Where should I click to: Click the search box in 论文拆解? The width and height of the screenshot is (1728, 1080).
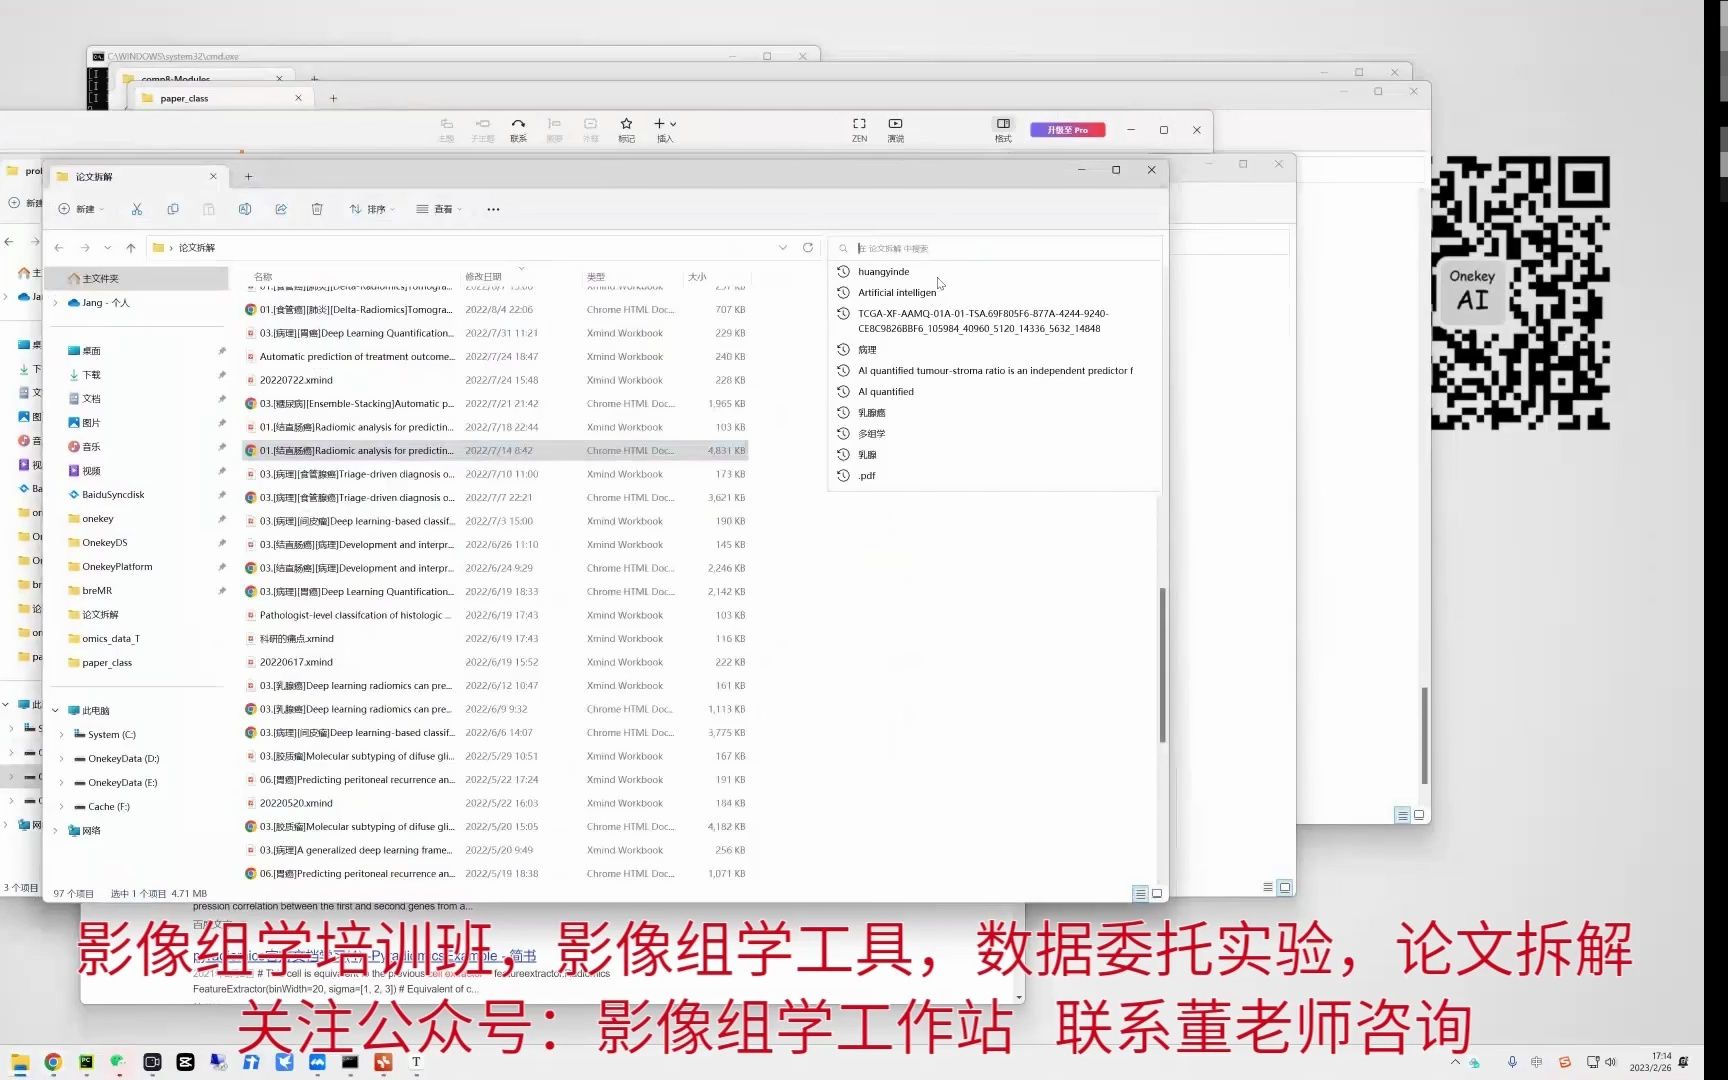[995, 248]
